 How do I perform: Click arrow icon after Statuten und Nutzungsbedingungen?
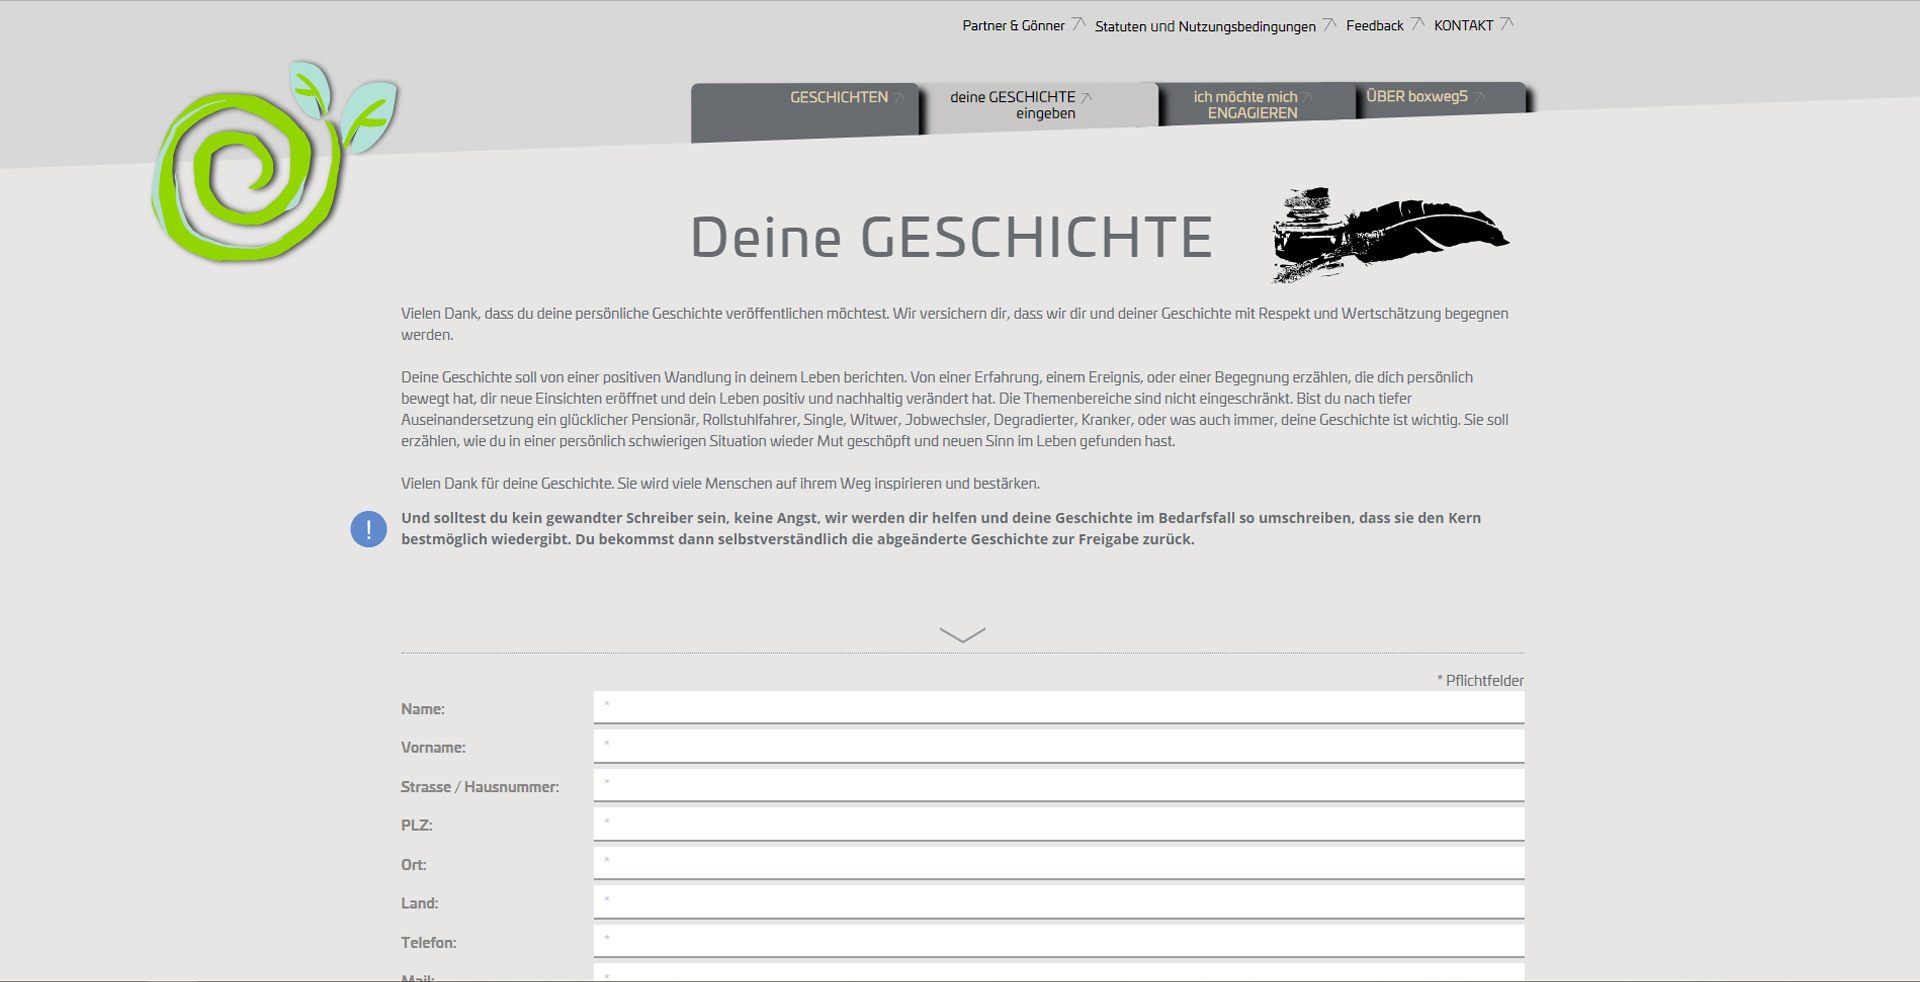(x=1329, y=24)
